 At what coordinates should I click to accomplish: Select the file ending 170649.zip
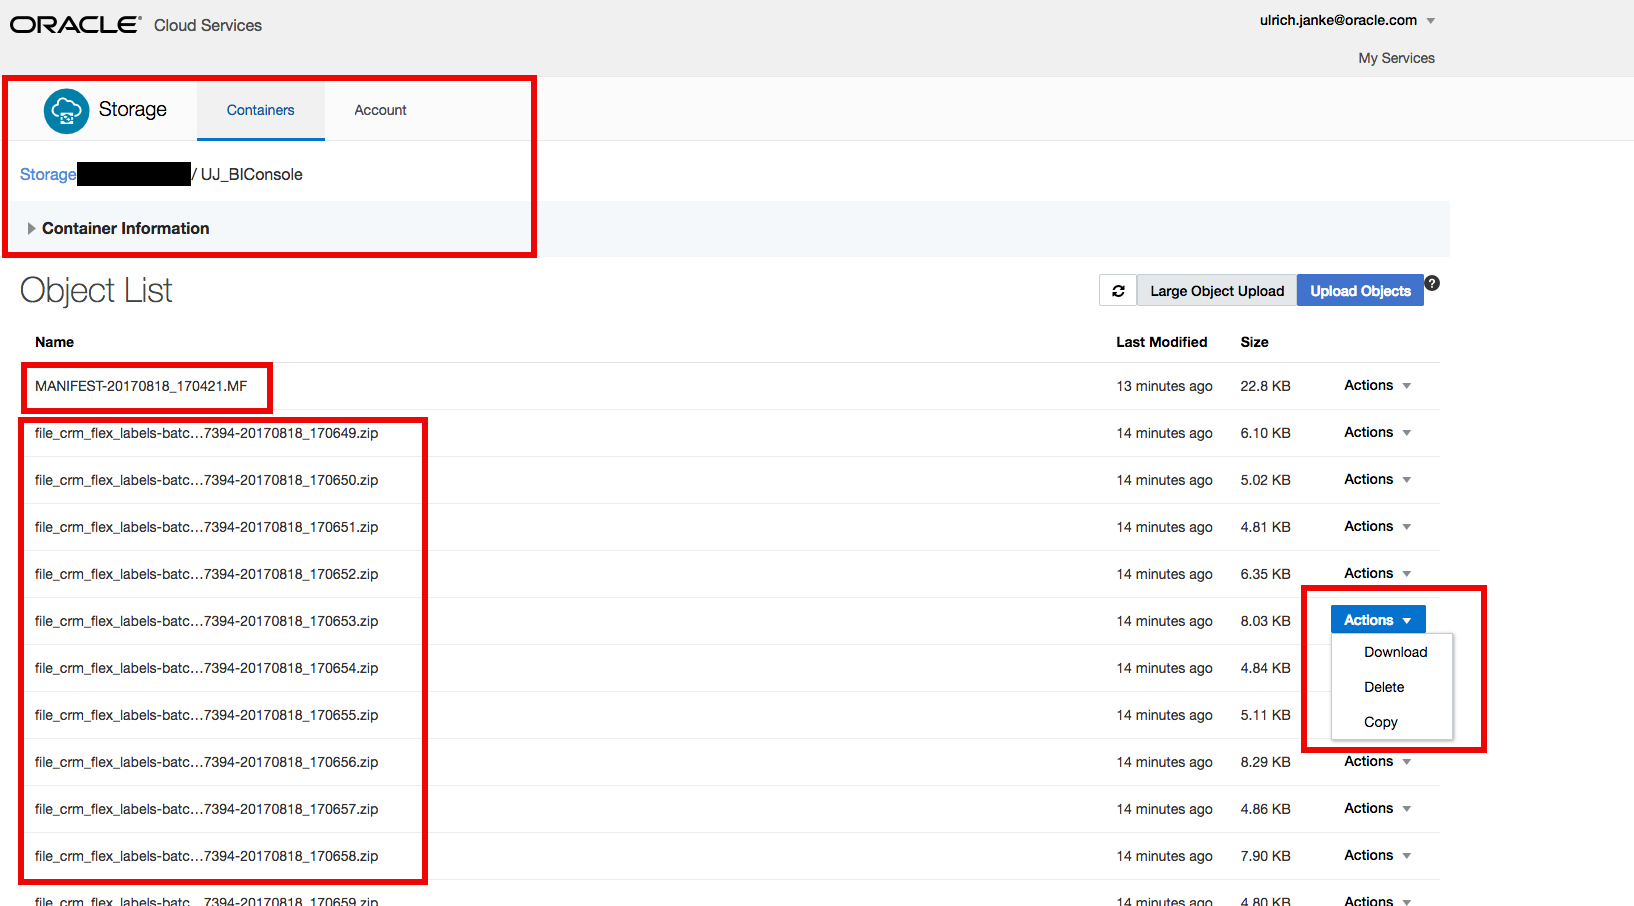coord(206,433)
